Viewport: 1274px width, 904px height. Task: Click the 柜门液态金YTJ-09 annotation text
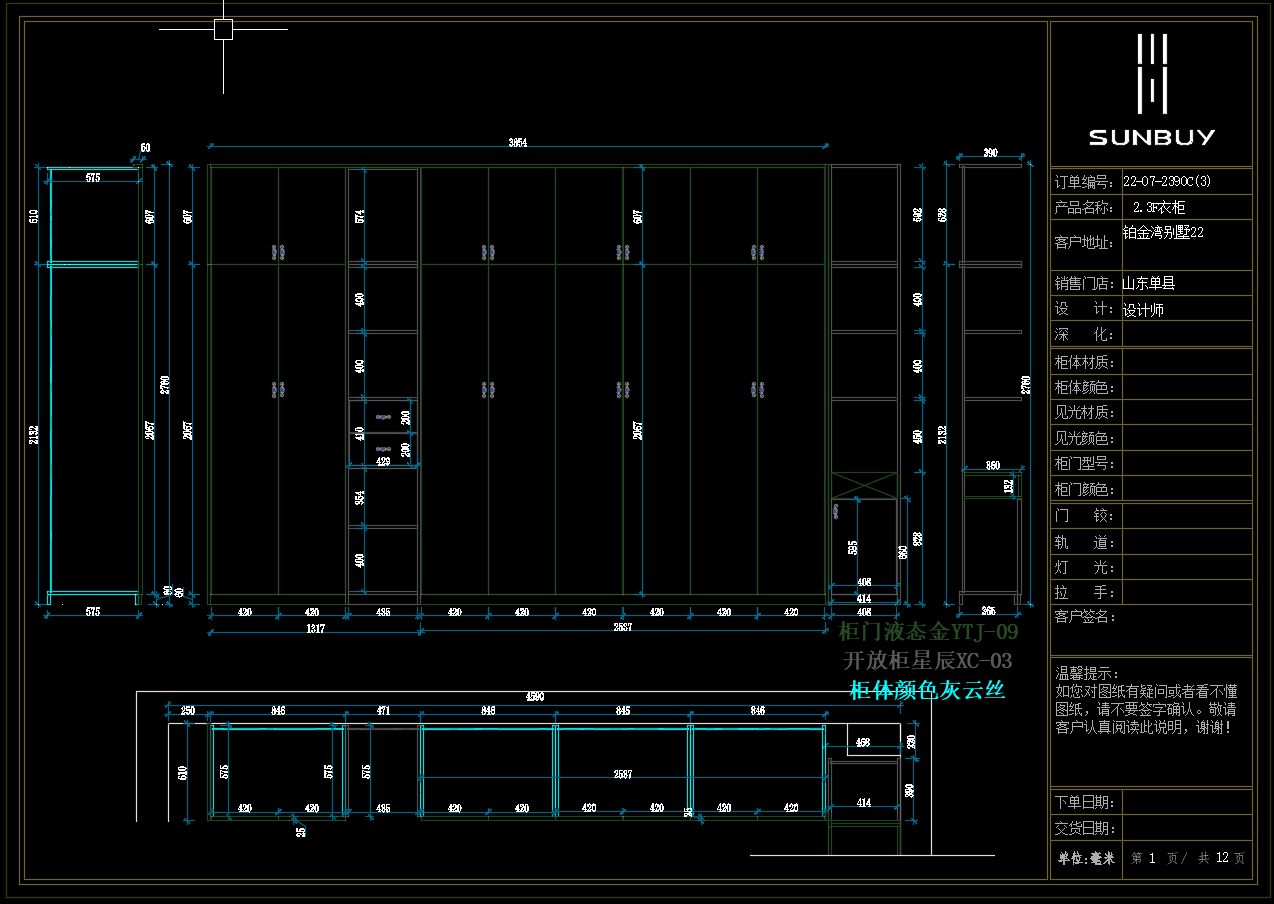click(x=928, y=632)
